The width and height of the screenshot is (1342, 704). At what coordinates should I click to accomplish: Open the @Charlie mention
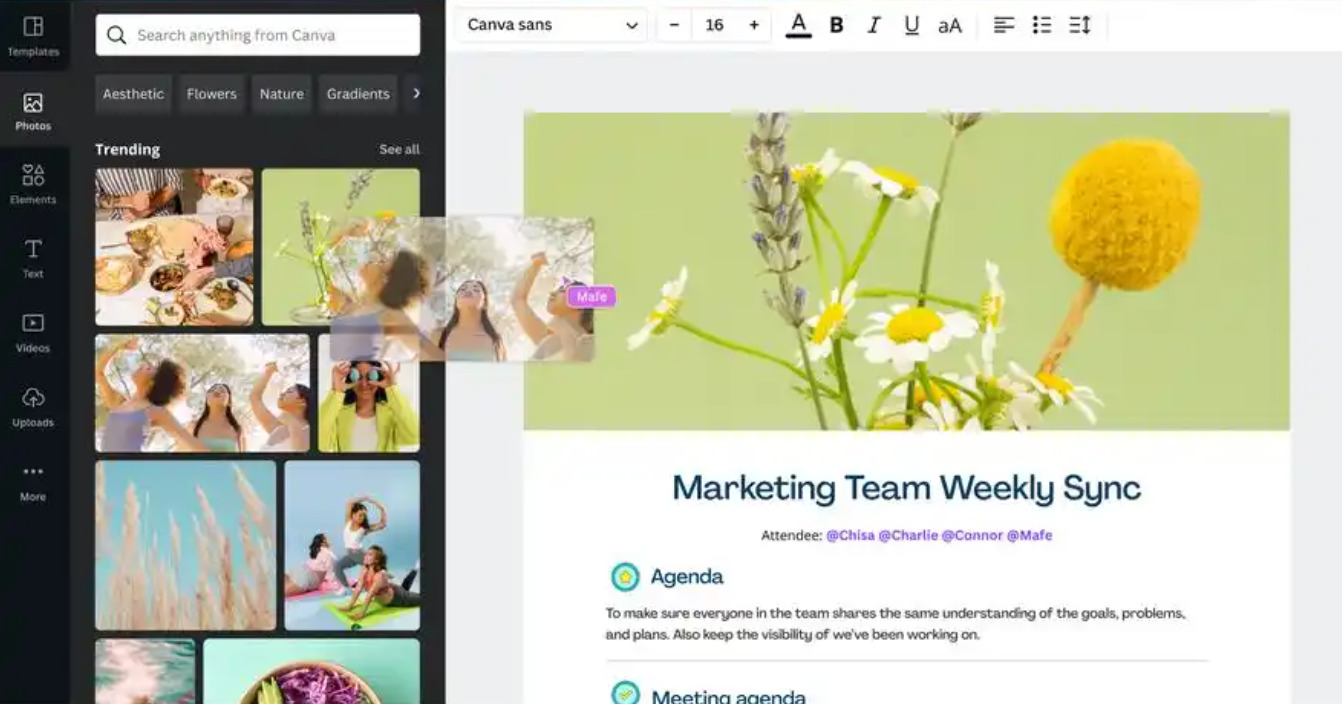coord(908,535)
